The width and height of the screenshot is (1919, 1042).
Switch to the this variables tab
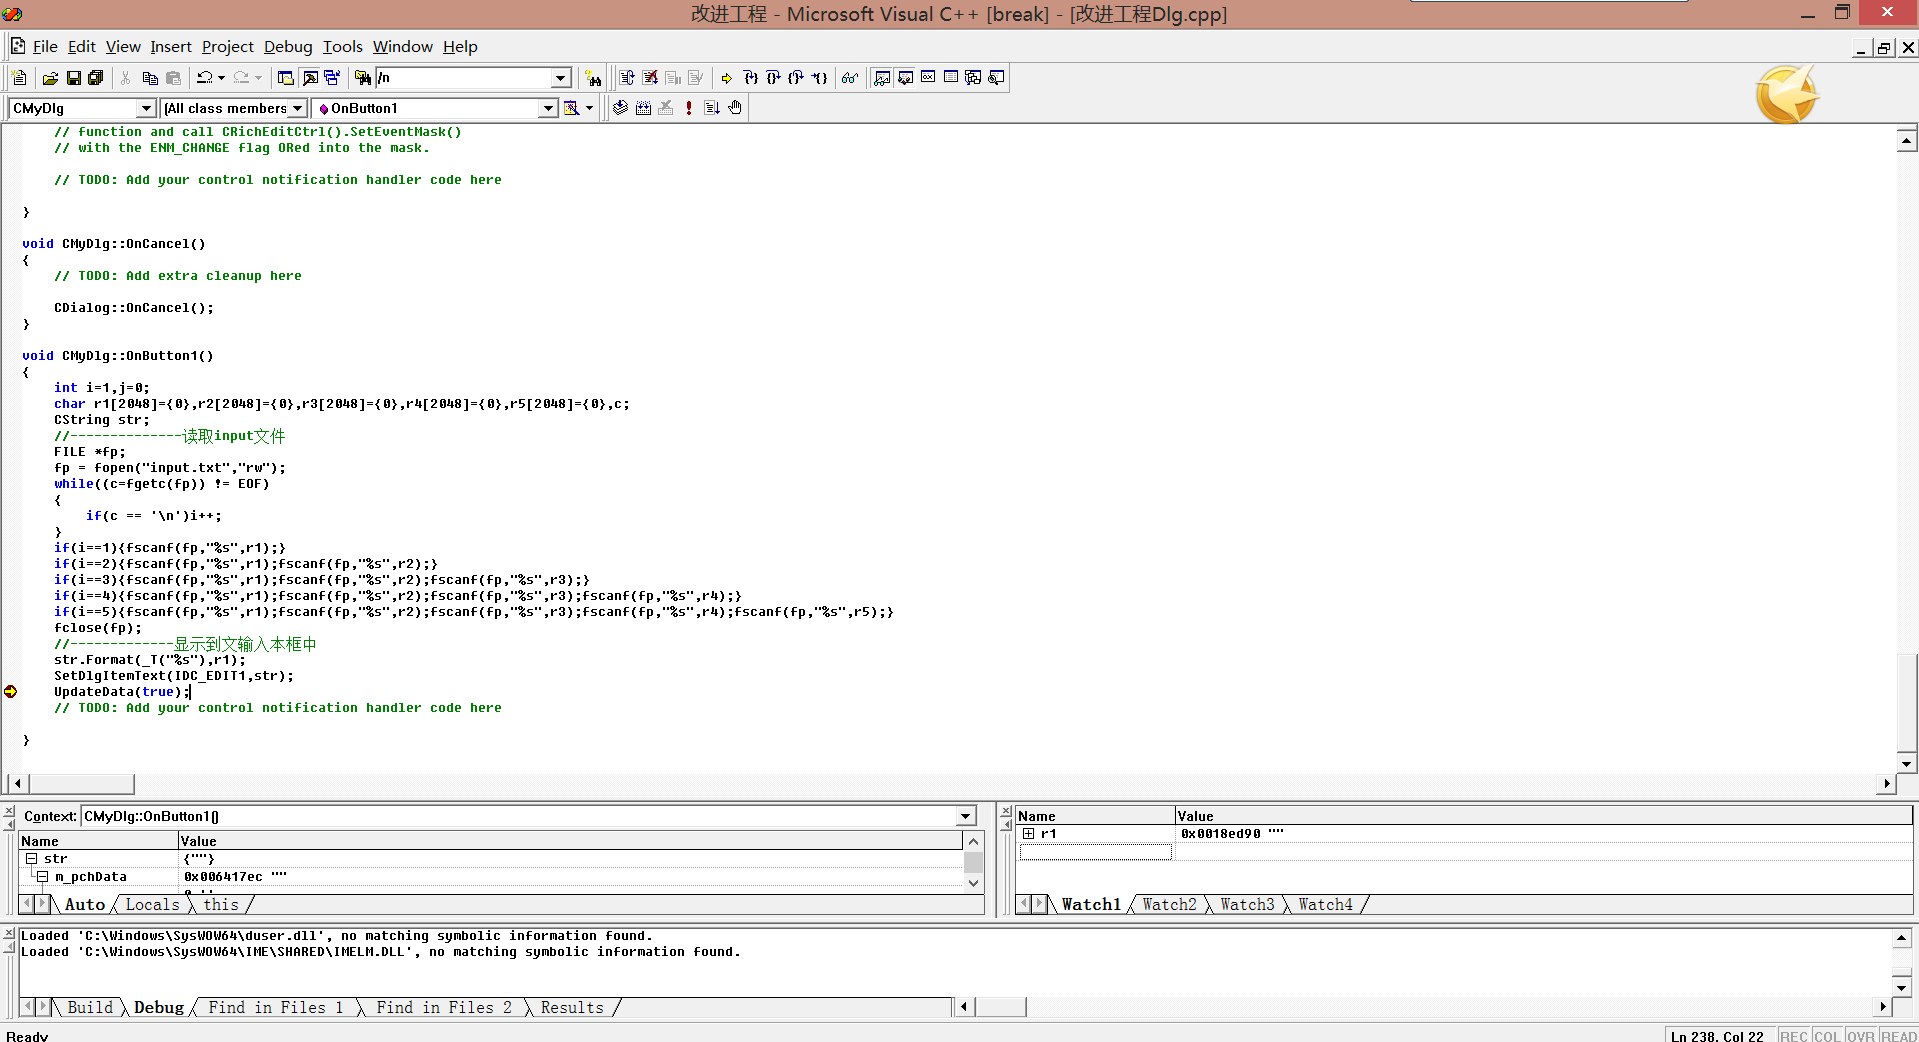pyautogui.click(x=221, y=905)
